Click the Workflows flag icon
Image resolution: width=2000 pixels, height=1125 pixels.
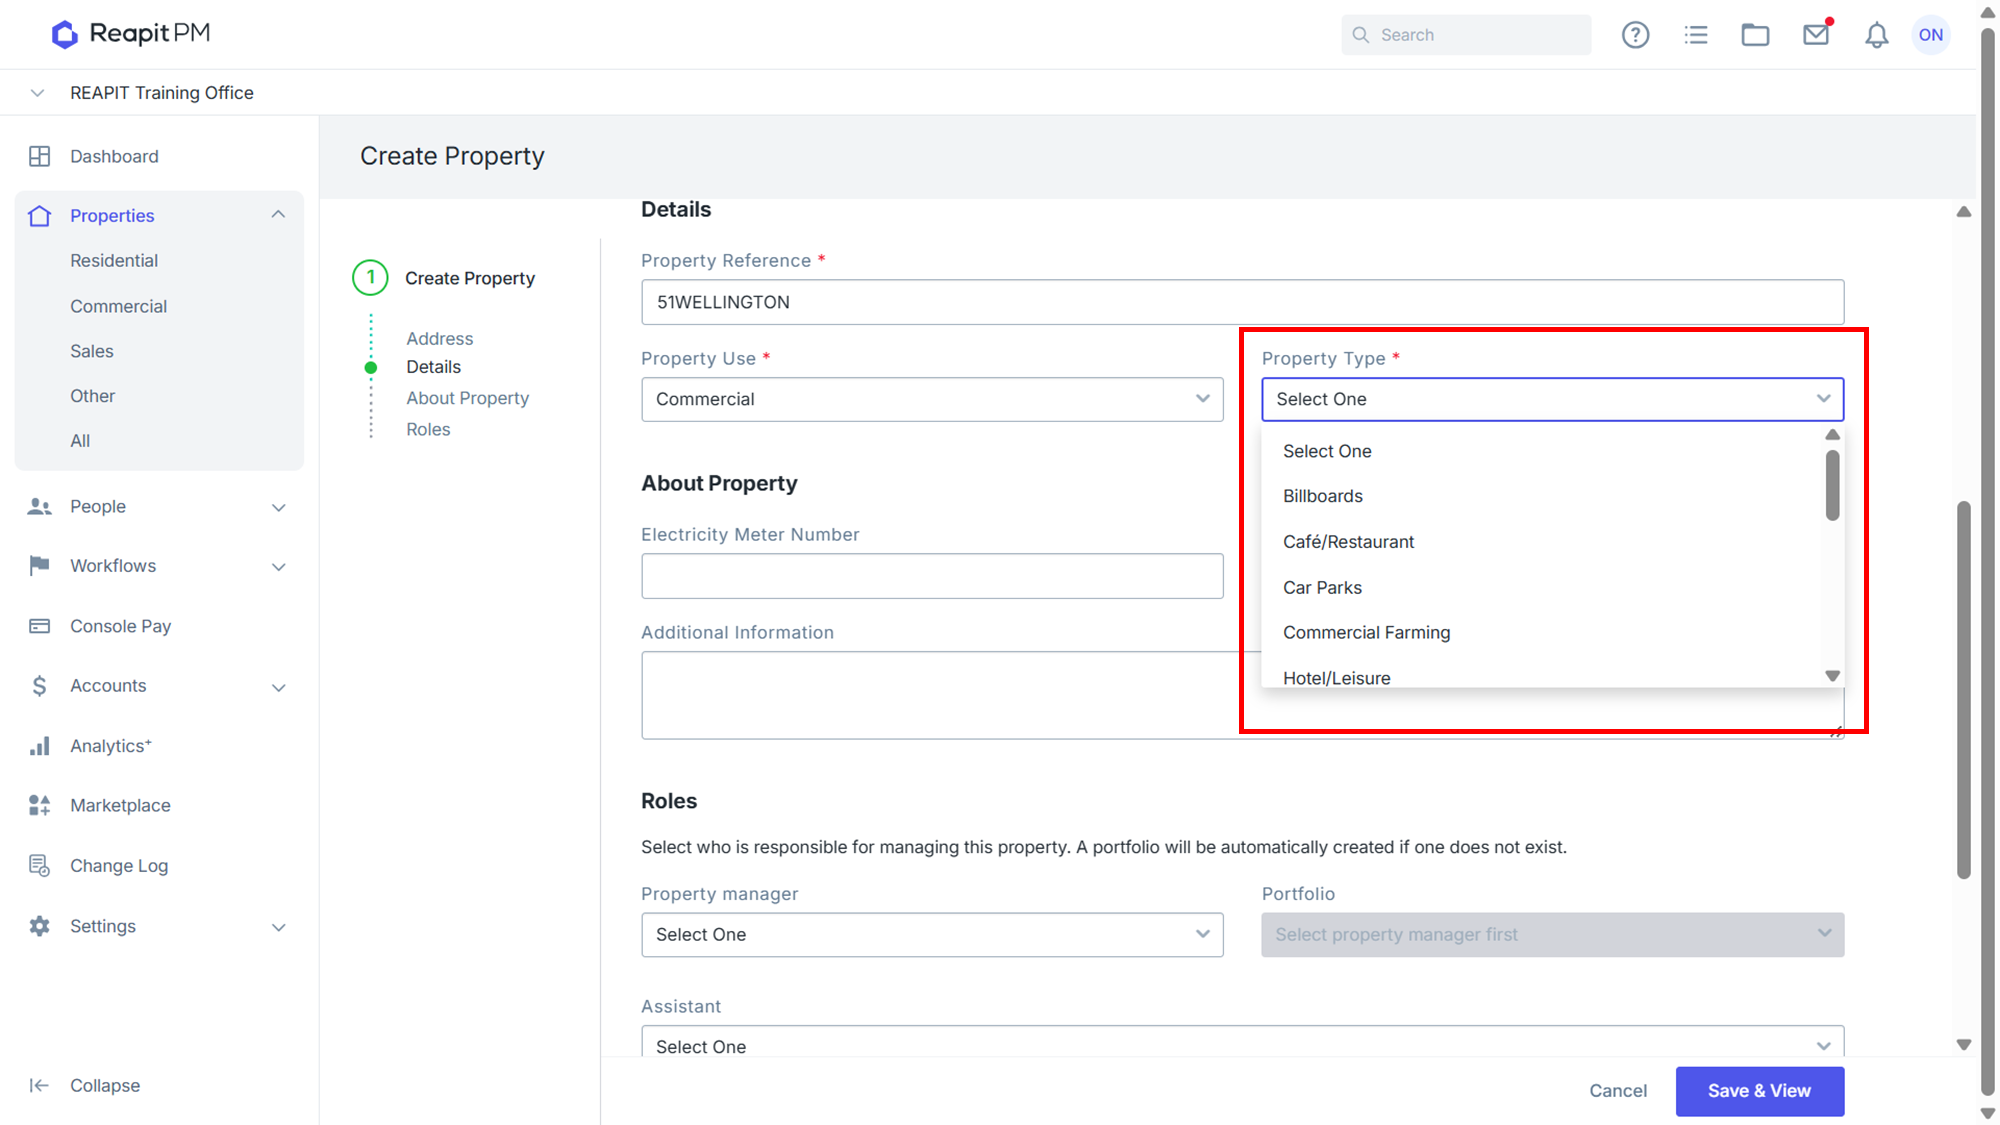[40, 566]
